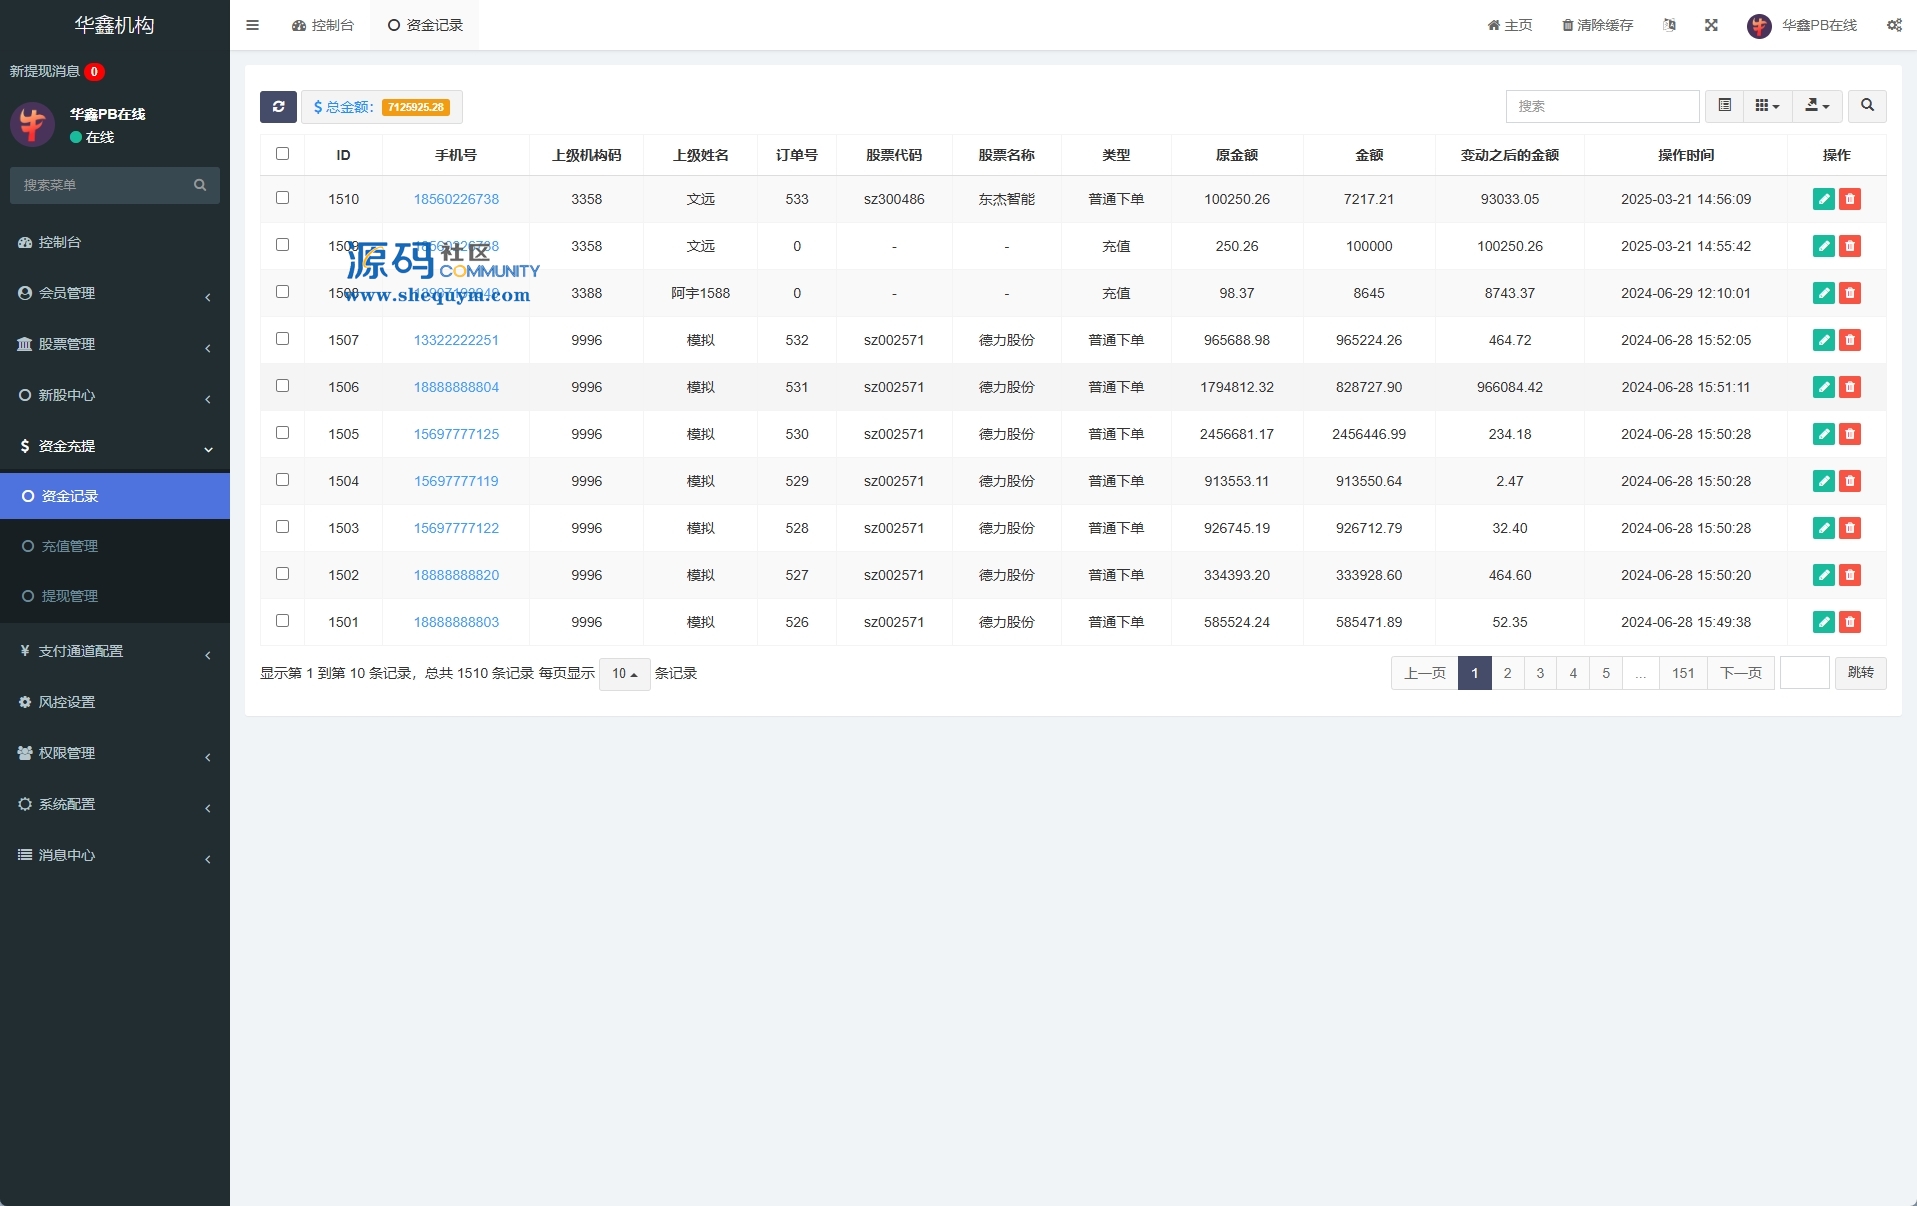Tick the checkbox for record ID 1506
This screenshot has width=1917, height=1206.
click(x=282, y=386)
